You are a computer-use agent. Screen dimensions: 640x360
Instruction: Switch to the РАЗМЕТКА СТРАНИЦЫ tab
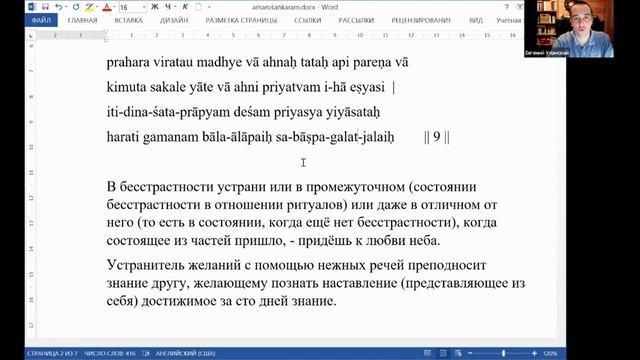point(241,20)
